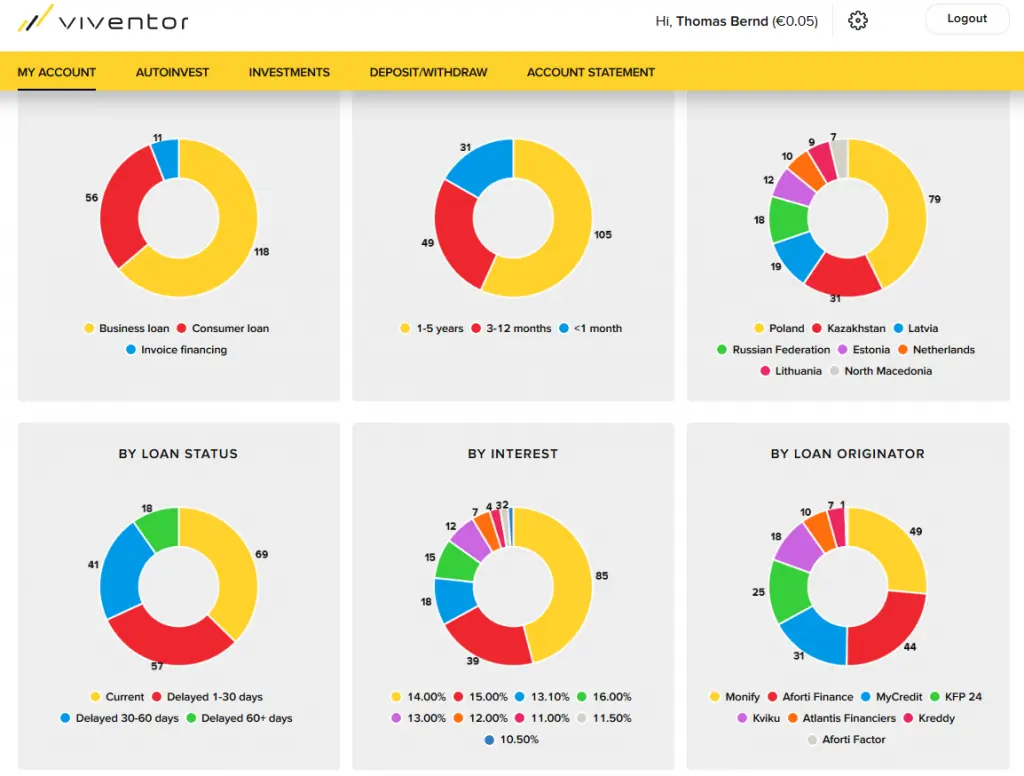Toggle the <1 month legend entry
The height and width of the screenshot is (776, 1024).
591,329
